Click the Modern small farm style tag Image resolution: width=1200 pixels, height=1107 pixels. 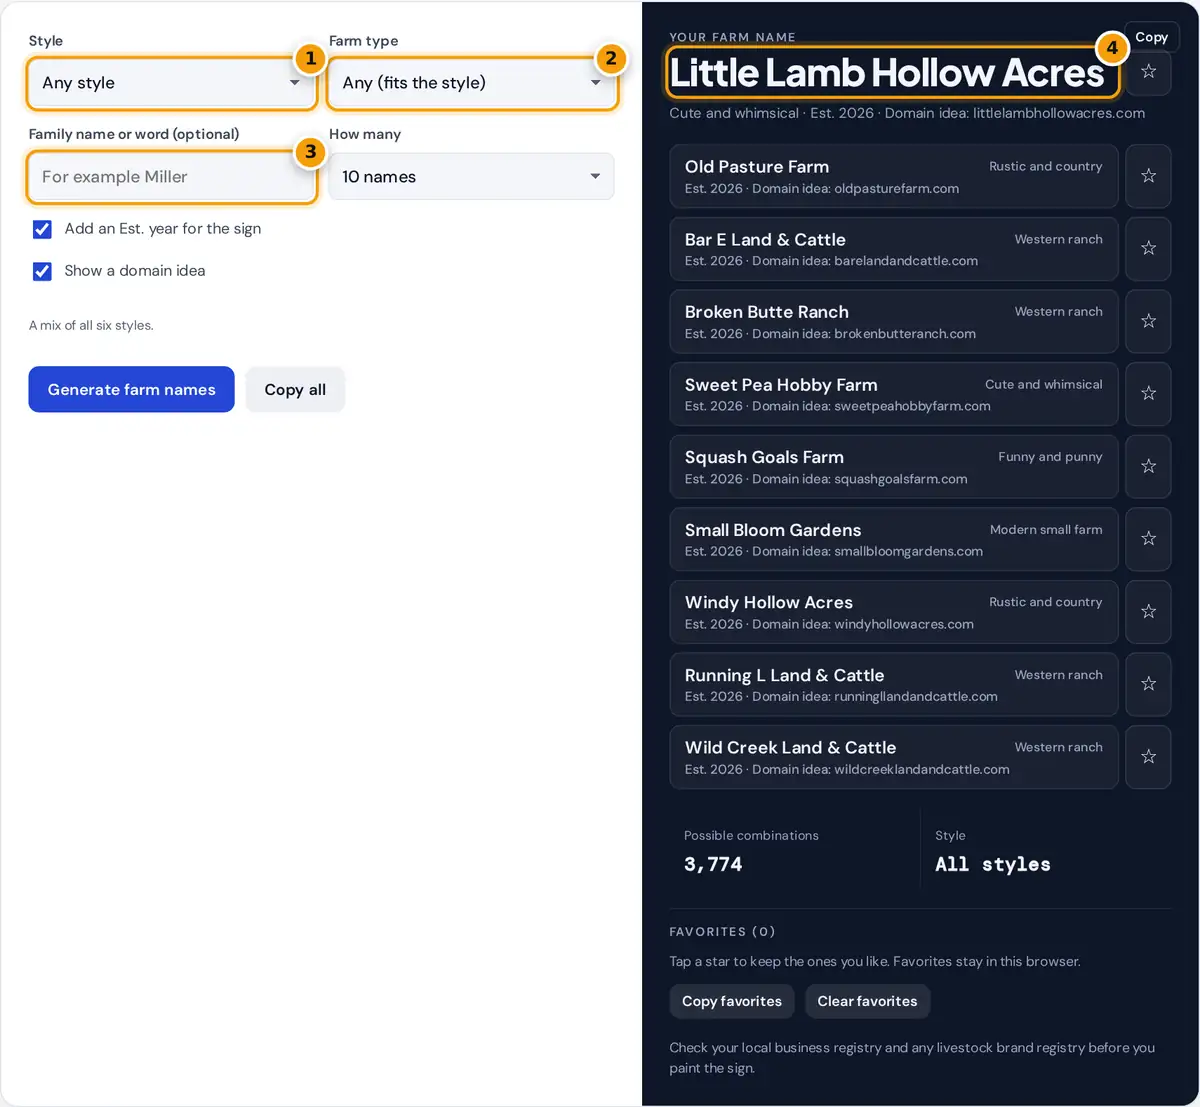click(x=1046, y=530)
